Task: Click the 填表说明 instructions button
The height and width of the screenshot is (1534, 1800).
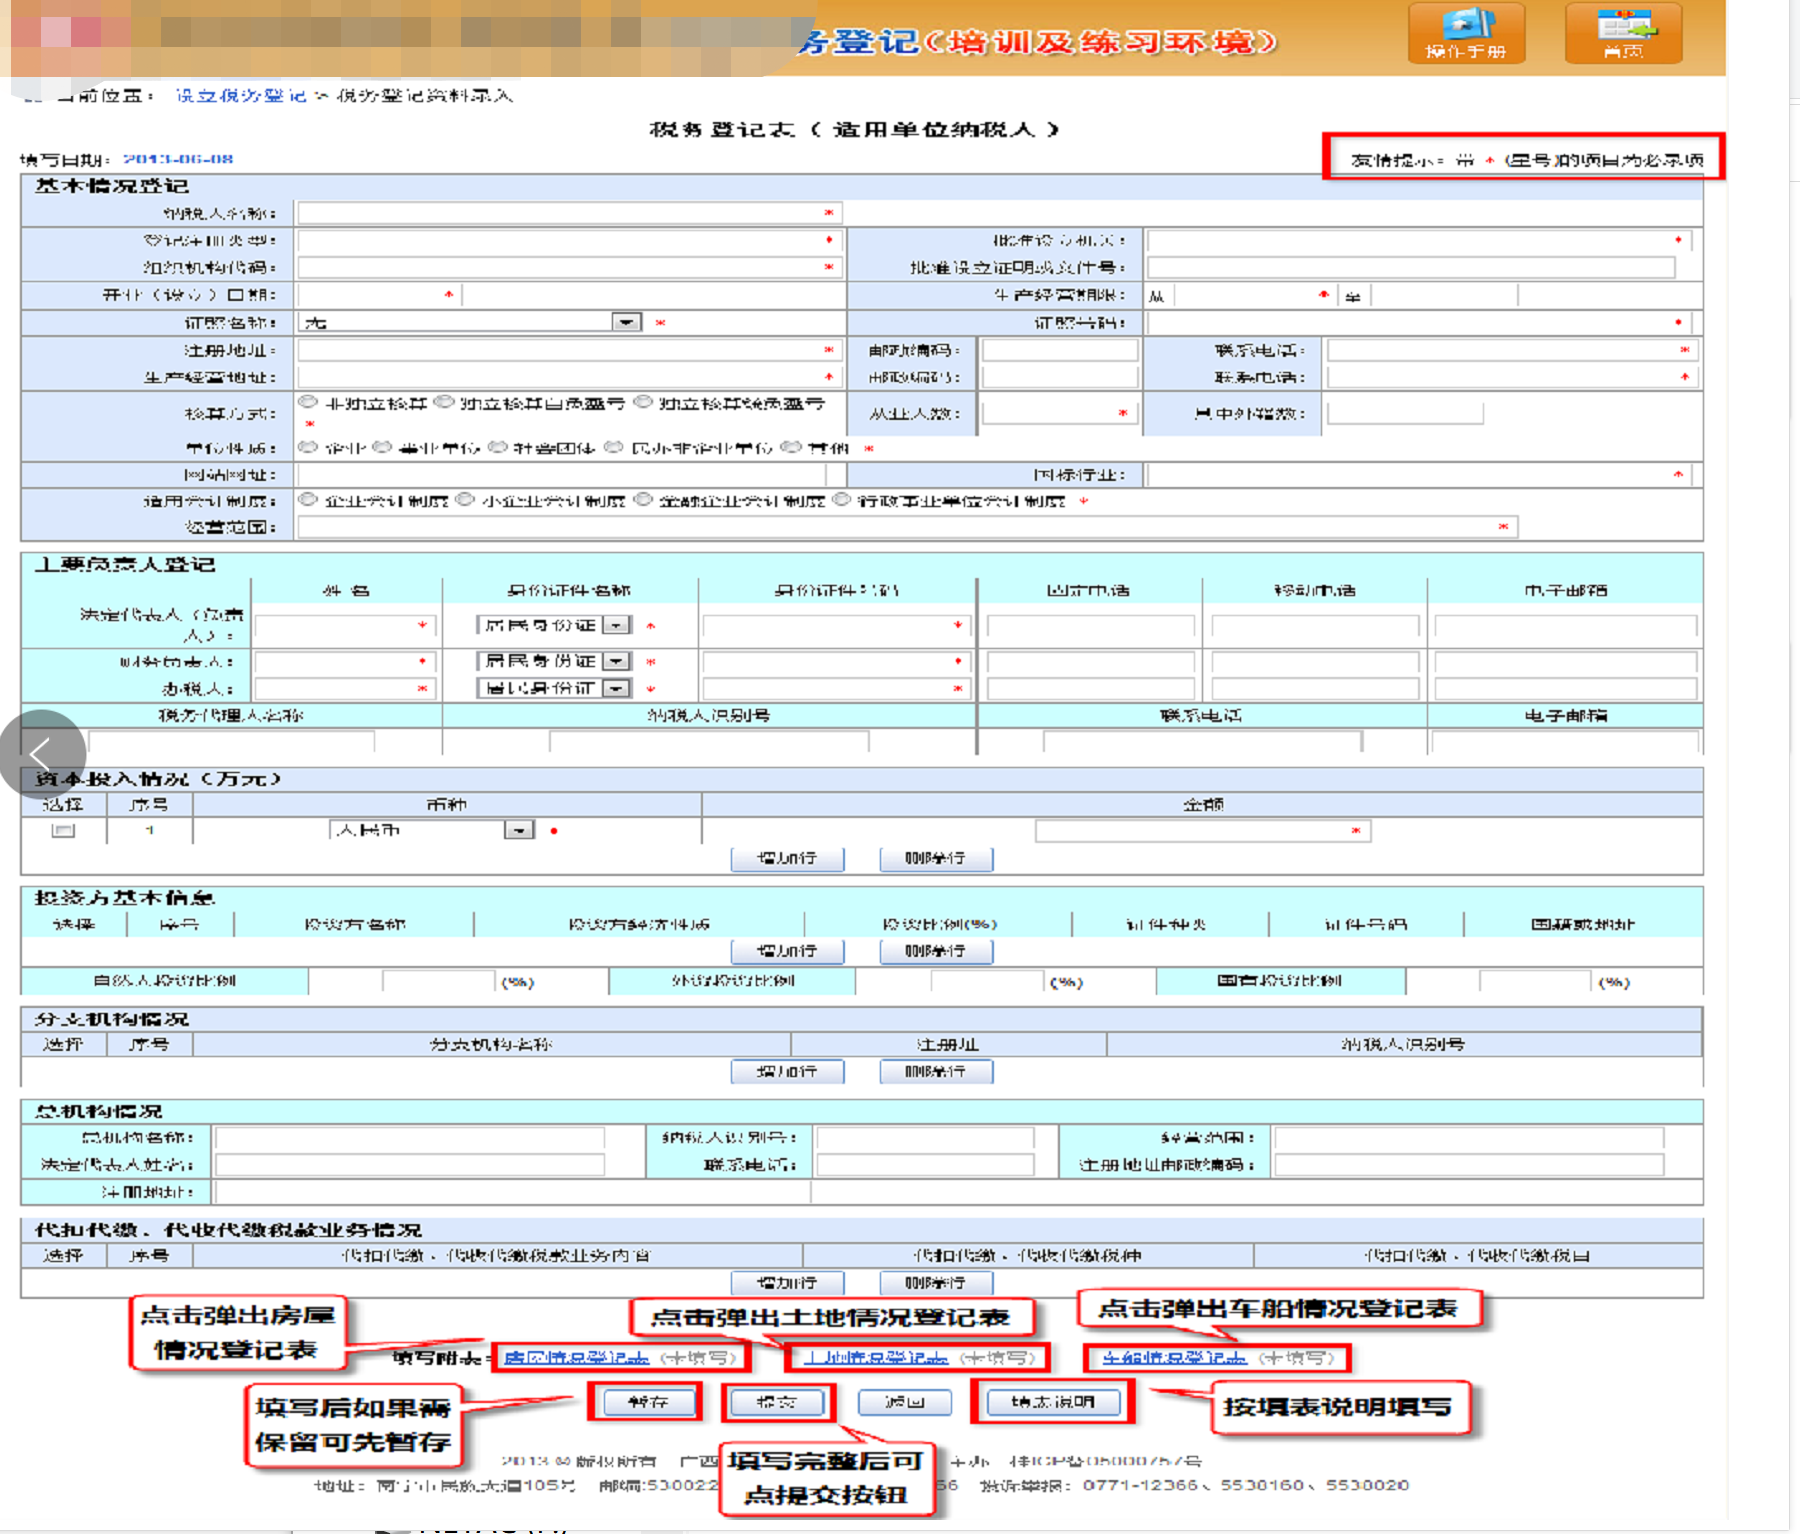Action: pos(1053,1402)
